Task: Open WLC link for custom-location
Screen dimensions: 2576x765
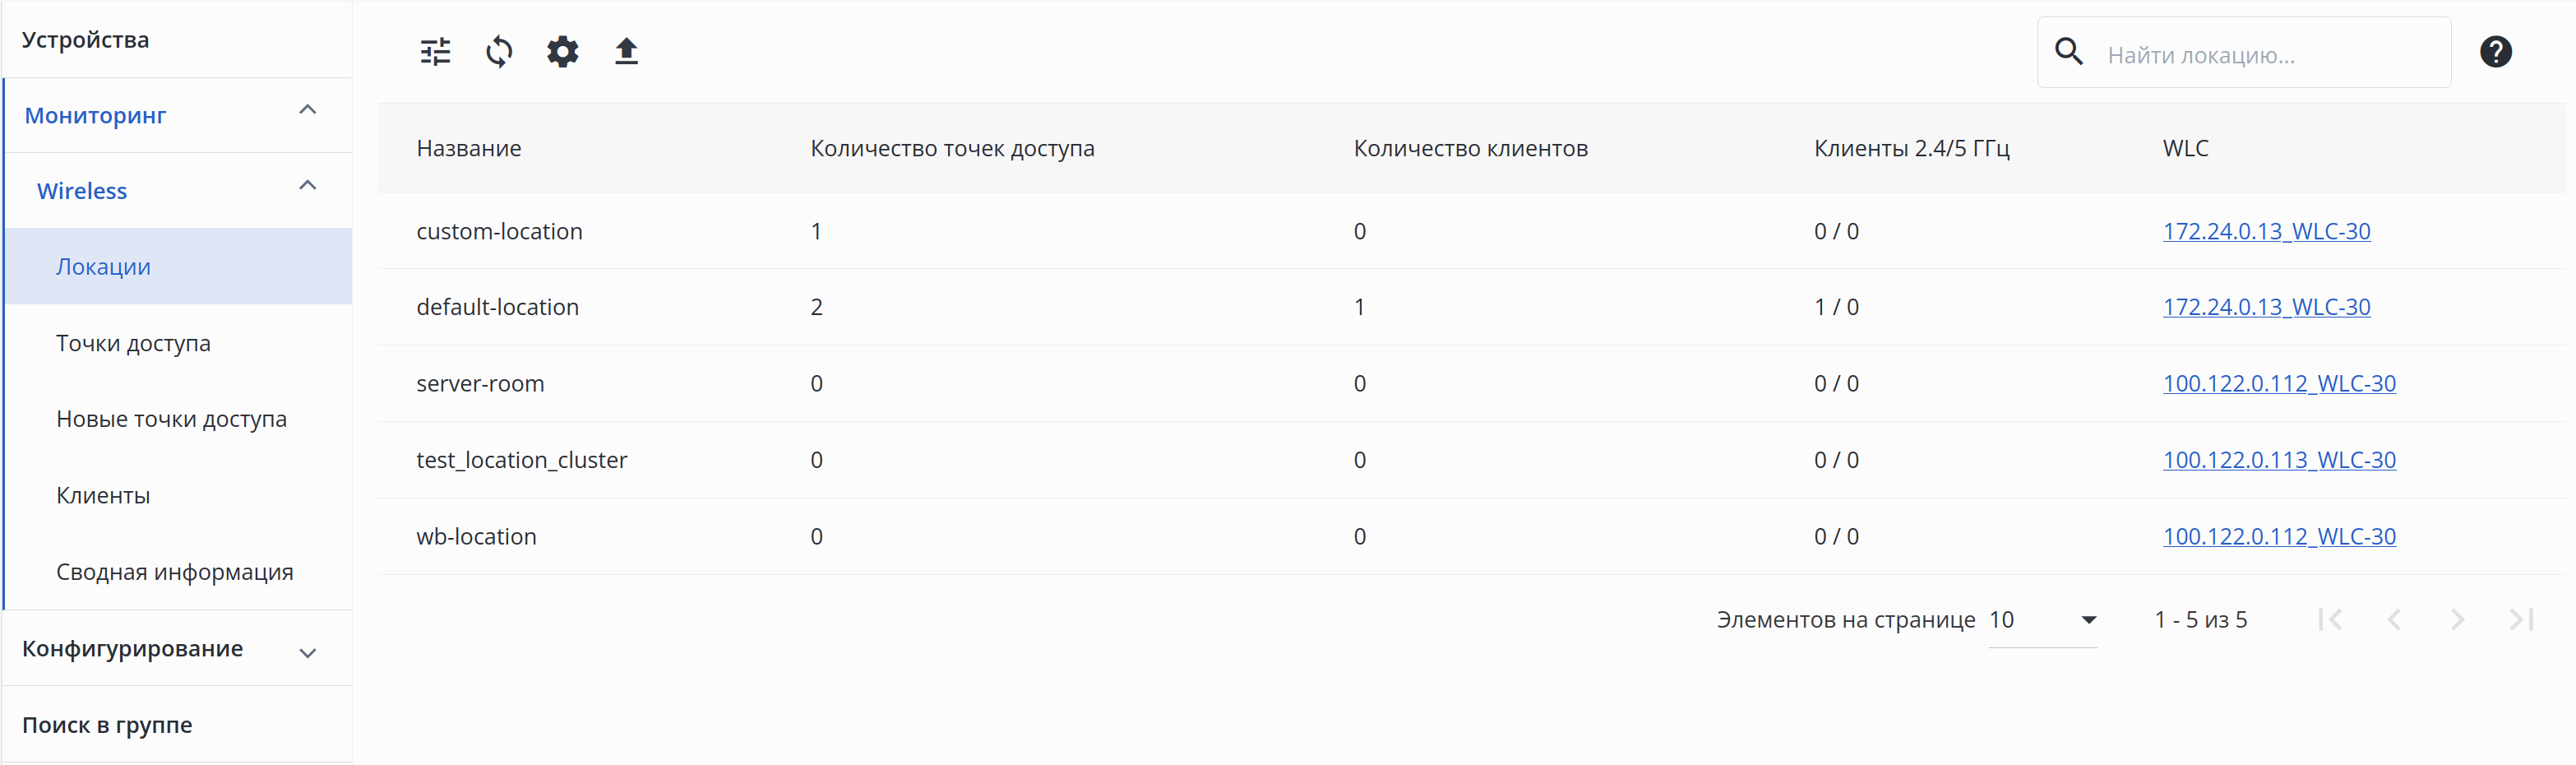Action: (2266, 231)
